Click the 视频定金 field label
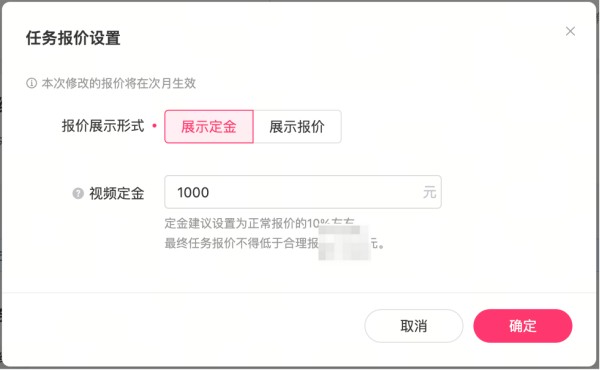600x370 pixels. point(117,193)
